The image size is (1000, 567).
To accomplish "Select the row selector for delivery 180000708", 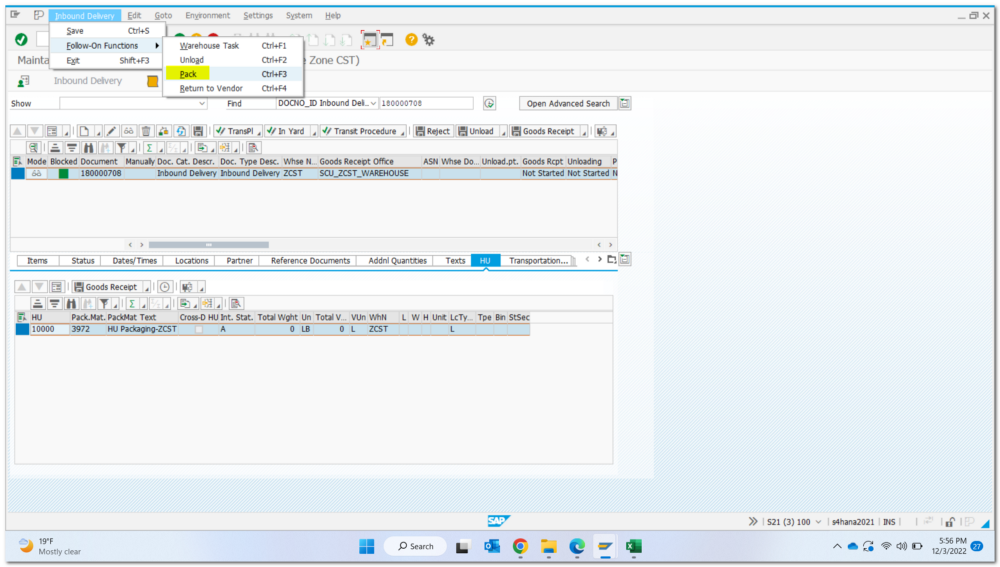I will pyautogui.click(x=17, y=173).
